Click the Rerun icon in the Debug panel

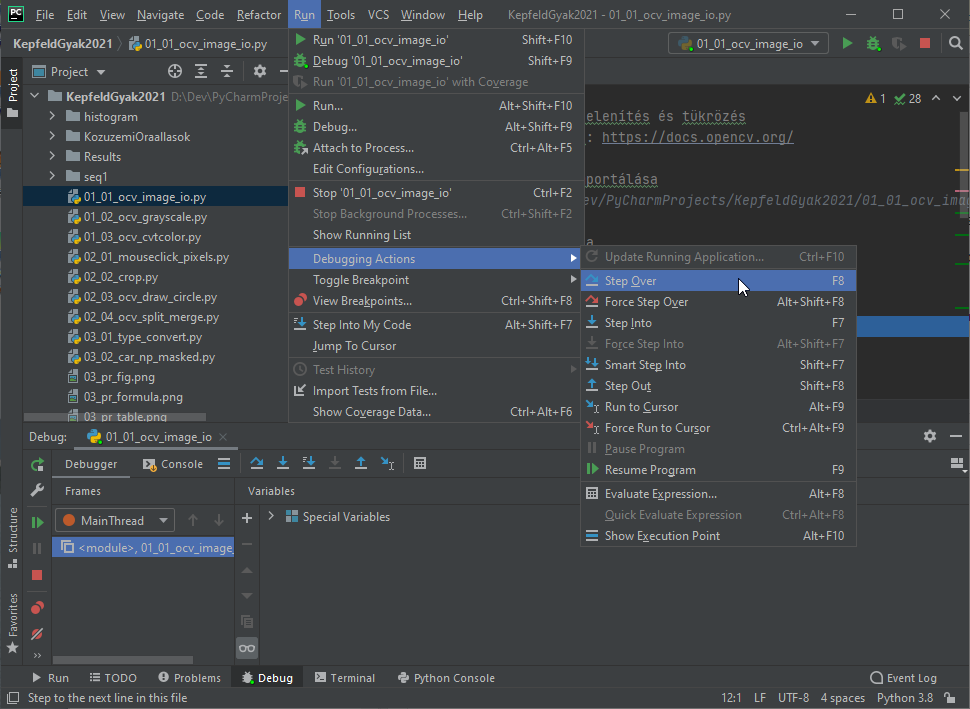pyautogui.click(x=37, y=464)
